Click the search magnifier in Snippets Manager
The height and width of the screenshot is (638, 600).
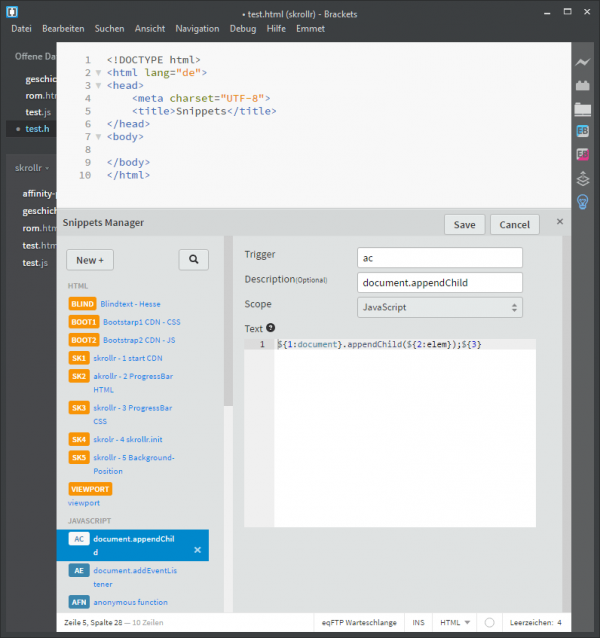(x=194, y=260)
